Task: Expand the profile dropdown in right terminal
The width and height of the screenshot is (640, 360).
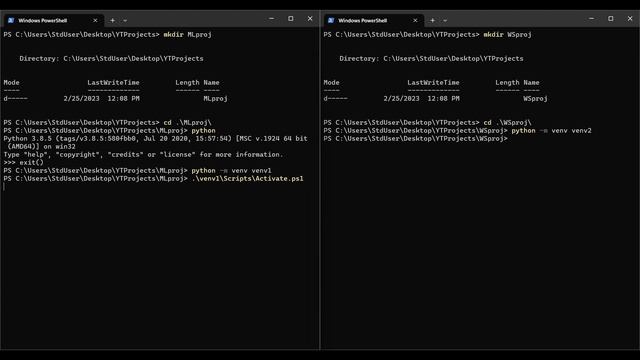Action: [x=445, y=20]
